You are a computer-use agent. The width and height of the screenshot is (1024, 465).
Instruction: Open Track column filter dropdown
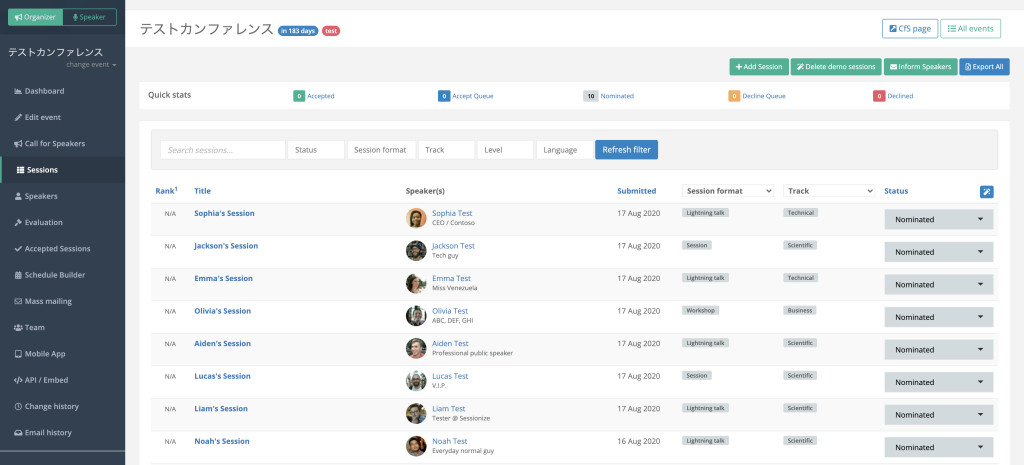click(x=828, y=190)
